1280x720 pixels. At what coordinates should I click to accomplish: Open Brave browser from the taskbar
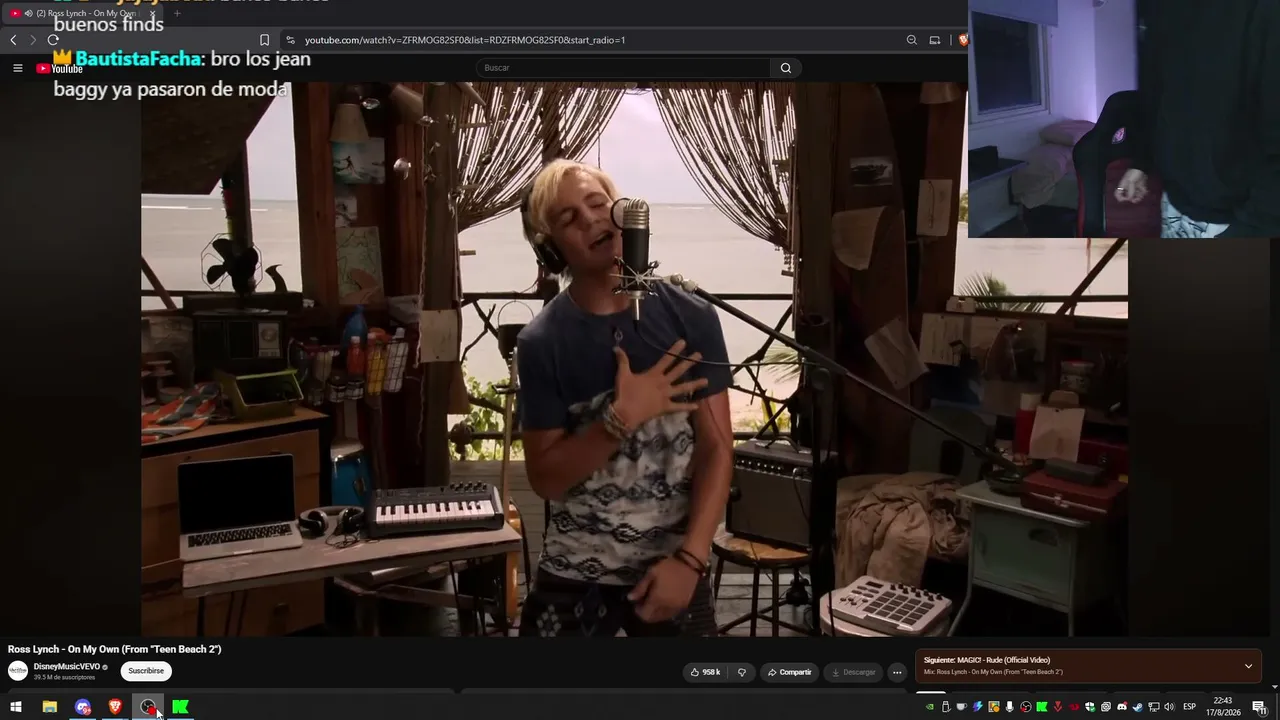(x=115, y=707)
